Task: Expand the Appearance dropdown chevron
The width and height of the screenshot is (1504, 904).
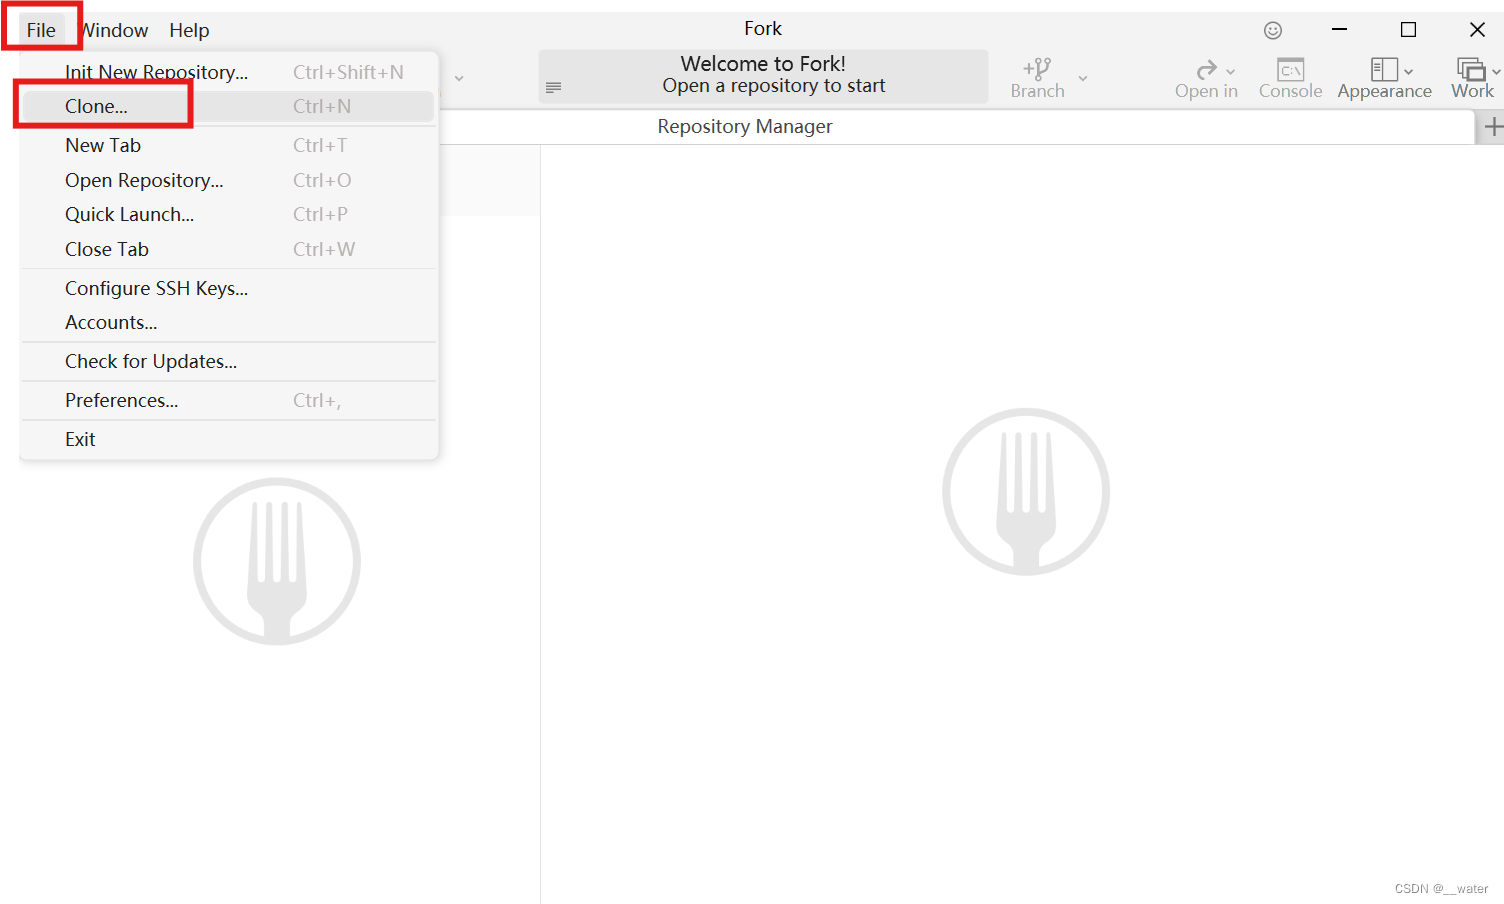Action: click(1409, 72)
